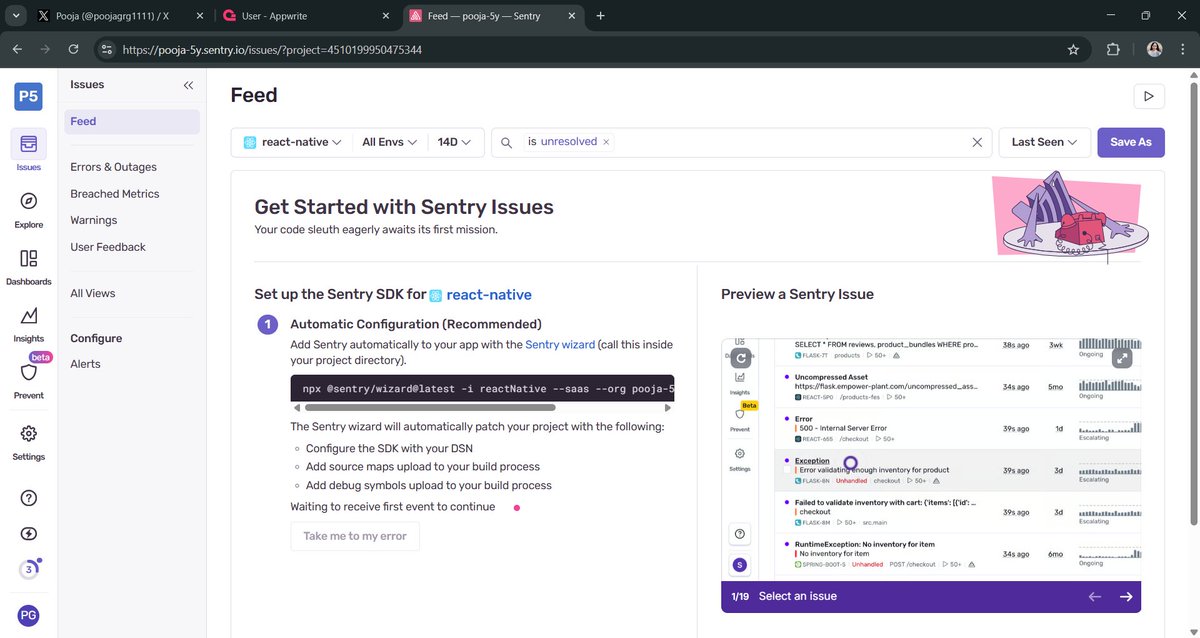1200x638 pixels.
Task: Click the Take me to my error button
Action: tap(355, 536)
